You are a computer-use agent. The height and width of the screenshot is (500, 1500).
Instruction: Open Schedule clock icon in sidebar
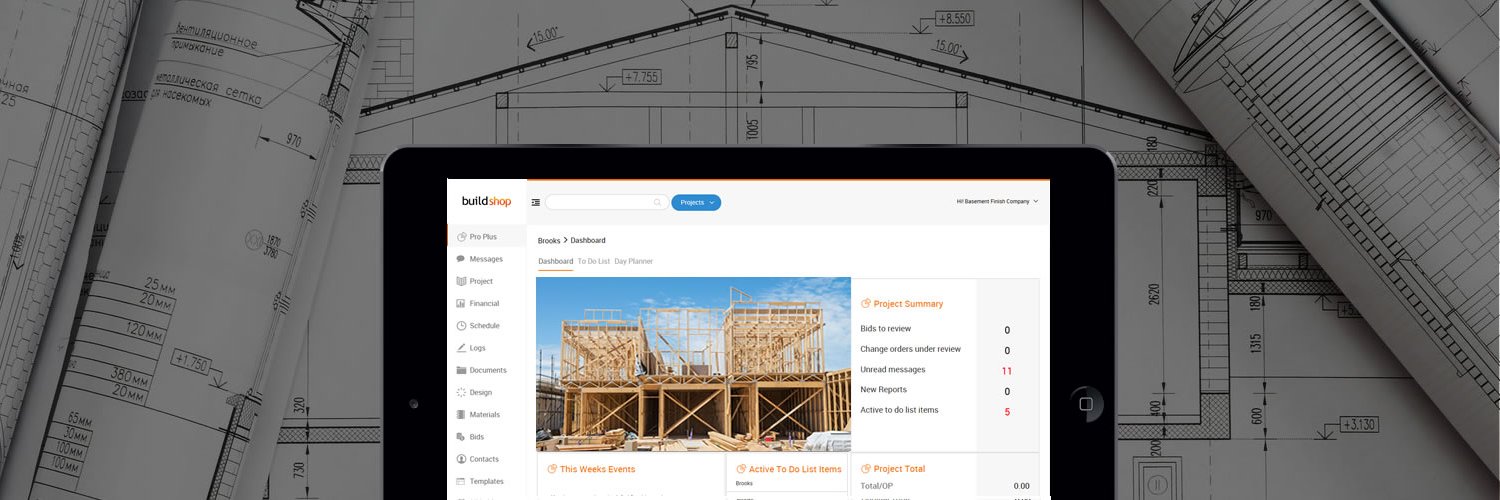click(x=461, y=326)
